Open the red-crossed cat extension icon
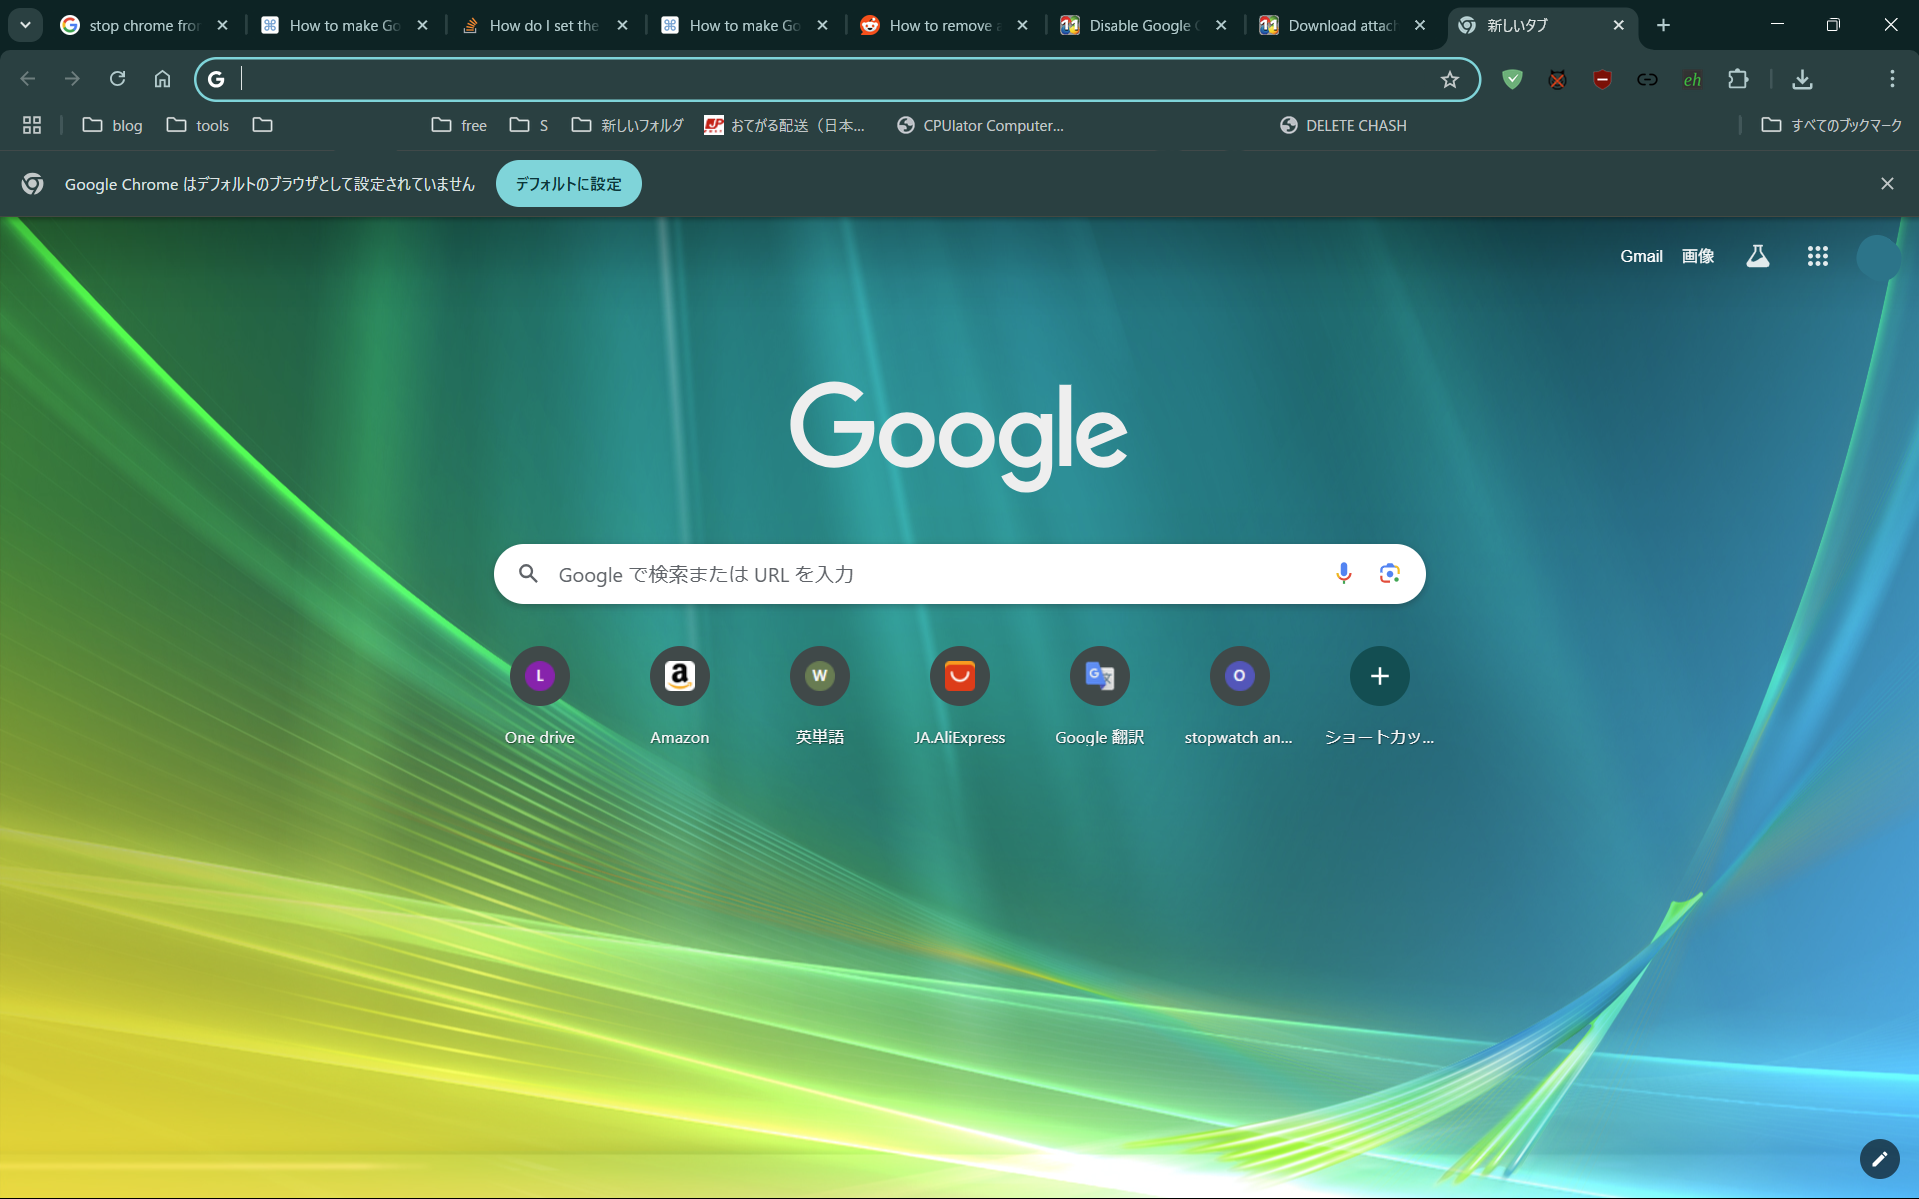Screen dimensions: 1919x1199 tap(1557, 79)
